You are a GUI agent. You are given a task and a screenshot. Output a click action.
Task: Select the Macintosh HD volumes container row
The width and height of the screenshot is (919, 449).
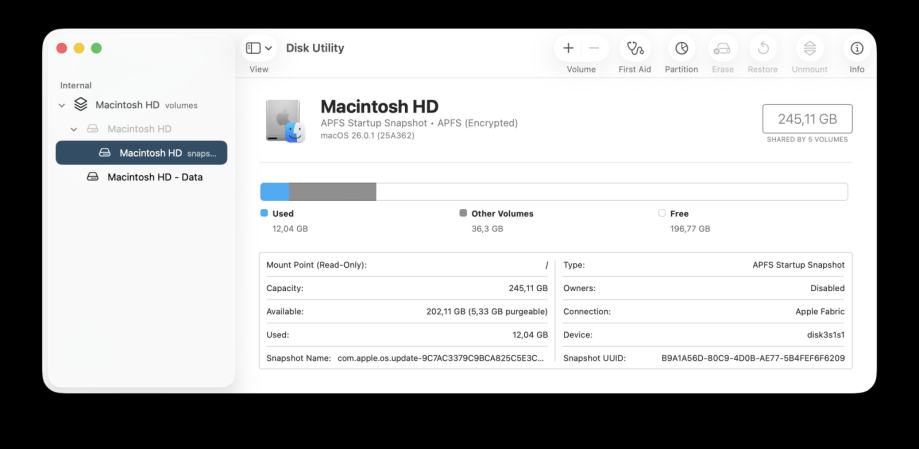pos(141,105)
